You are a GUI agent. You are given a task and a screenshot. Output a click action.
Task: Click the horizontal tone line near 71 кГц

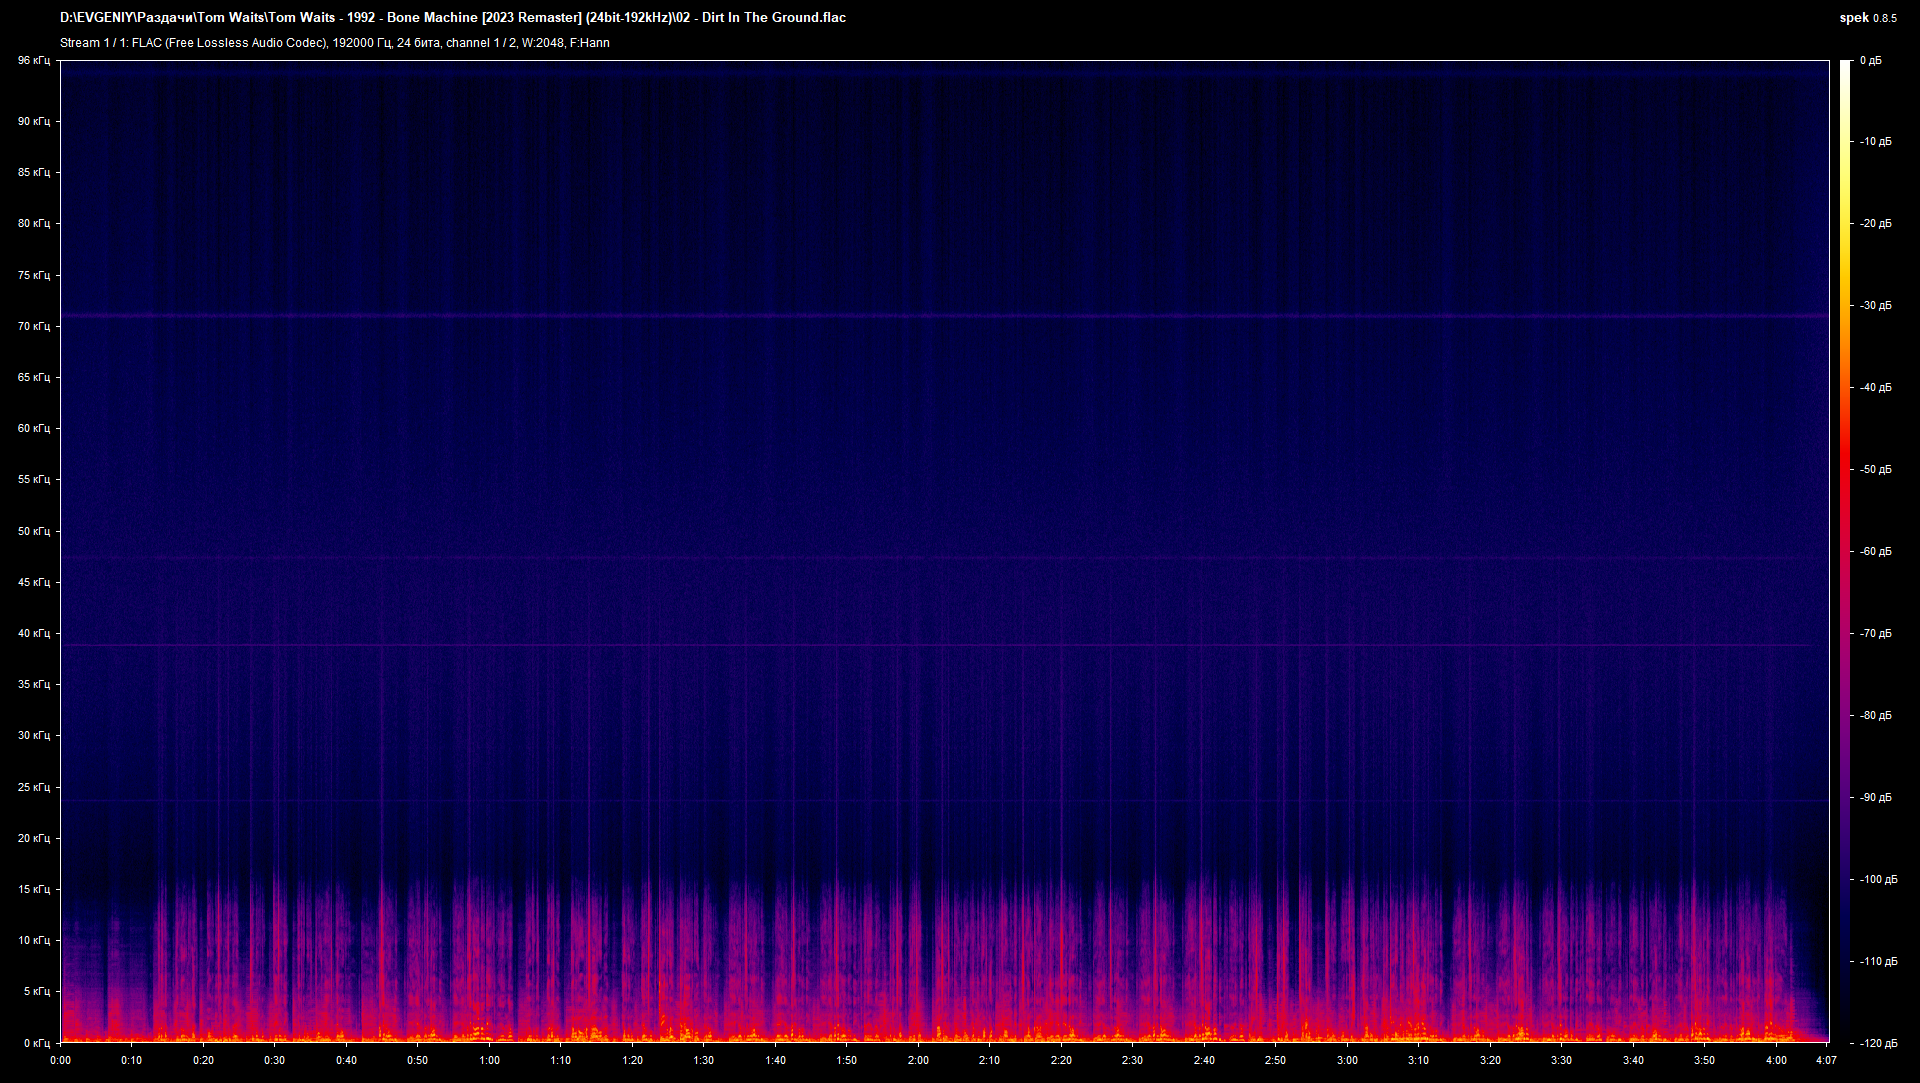(x=944, y=316)
